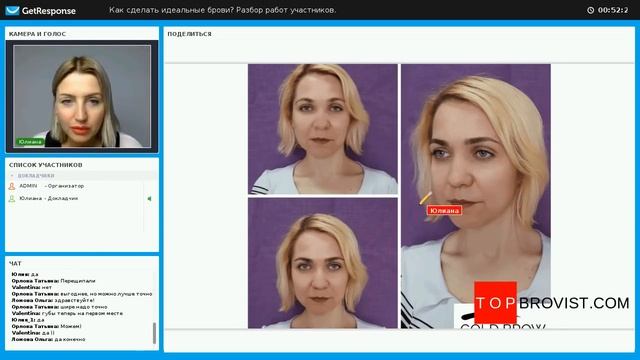The width and height of the screenshot is (640, 360).
Task: Click the clock icon beside the timer
Action: [x=591, y=10]
